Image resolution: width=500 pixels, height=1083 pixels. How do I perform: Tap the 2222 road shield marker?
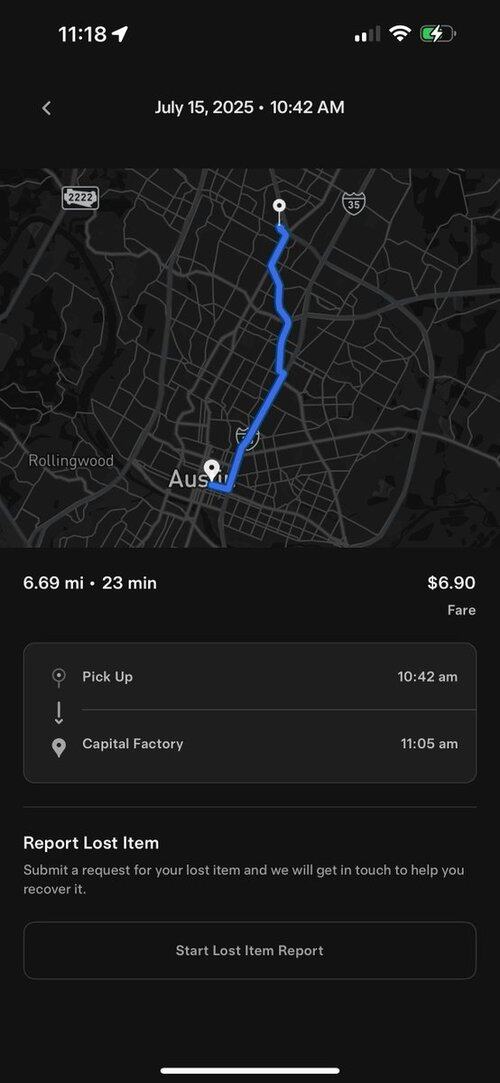[81, 198]
